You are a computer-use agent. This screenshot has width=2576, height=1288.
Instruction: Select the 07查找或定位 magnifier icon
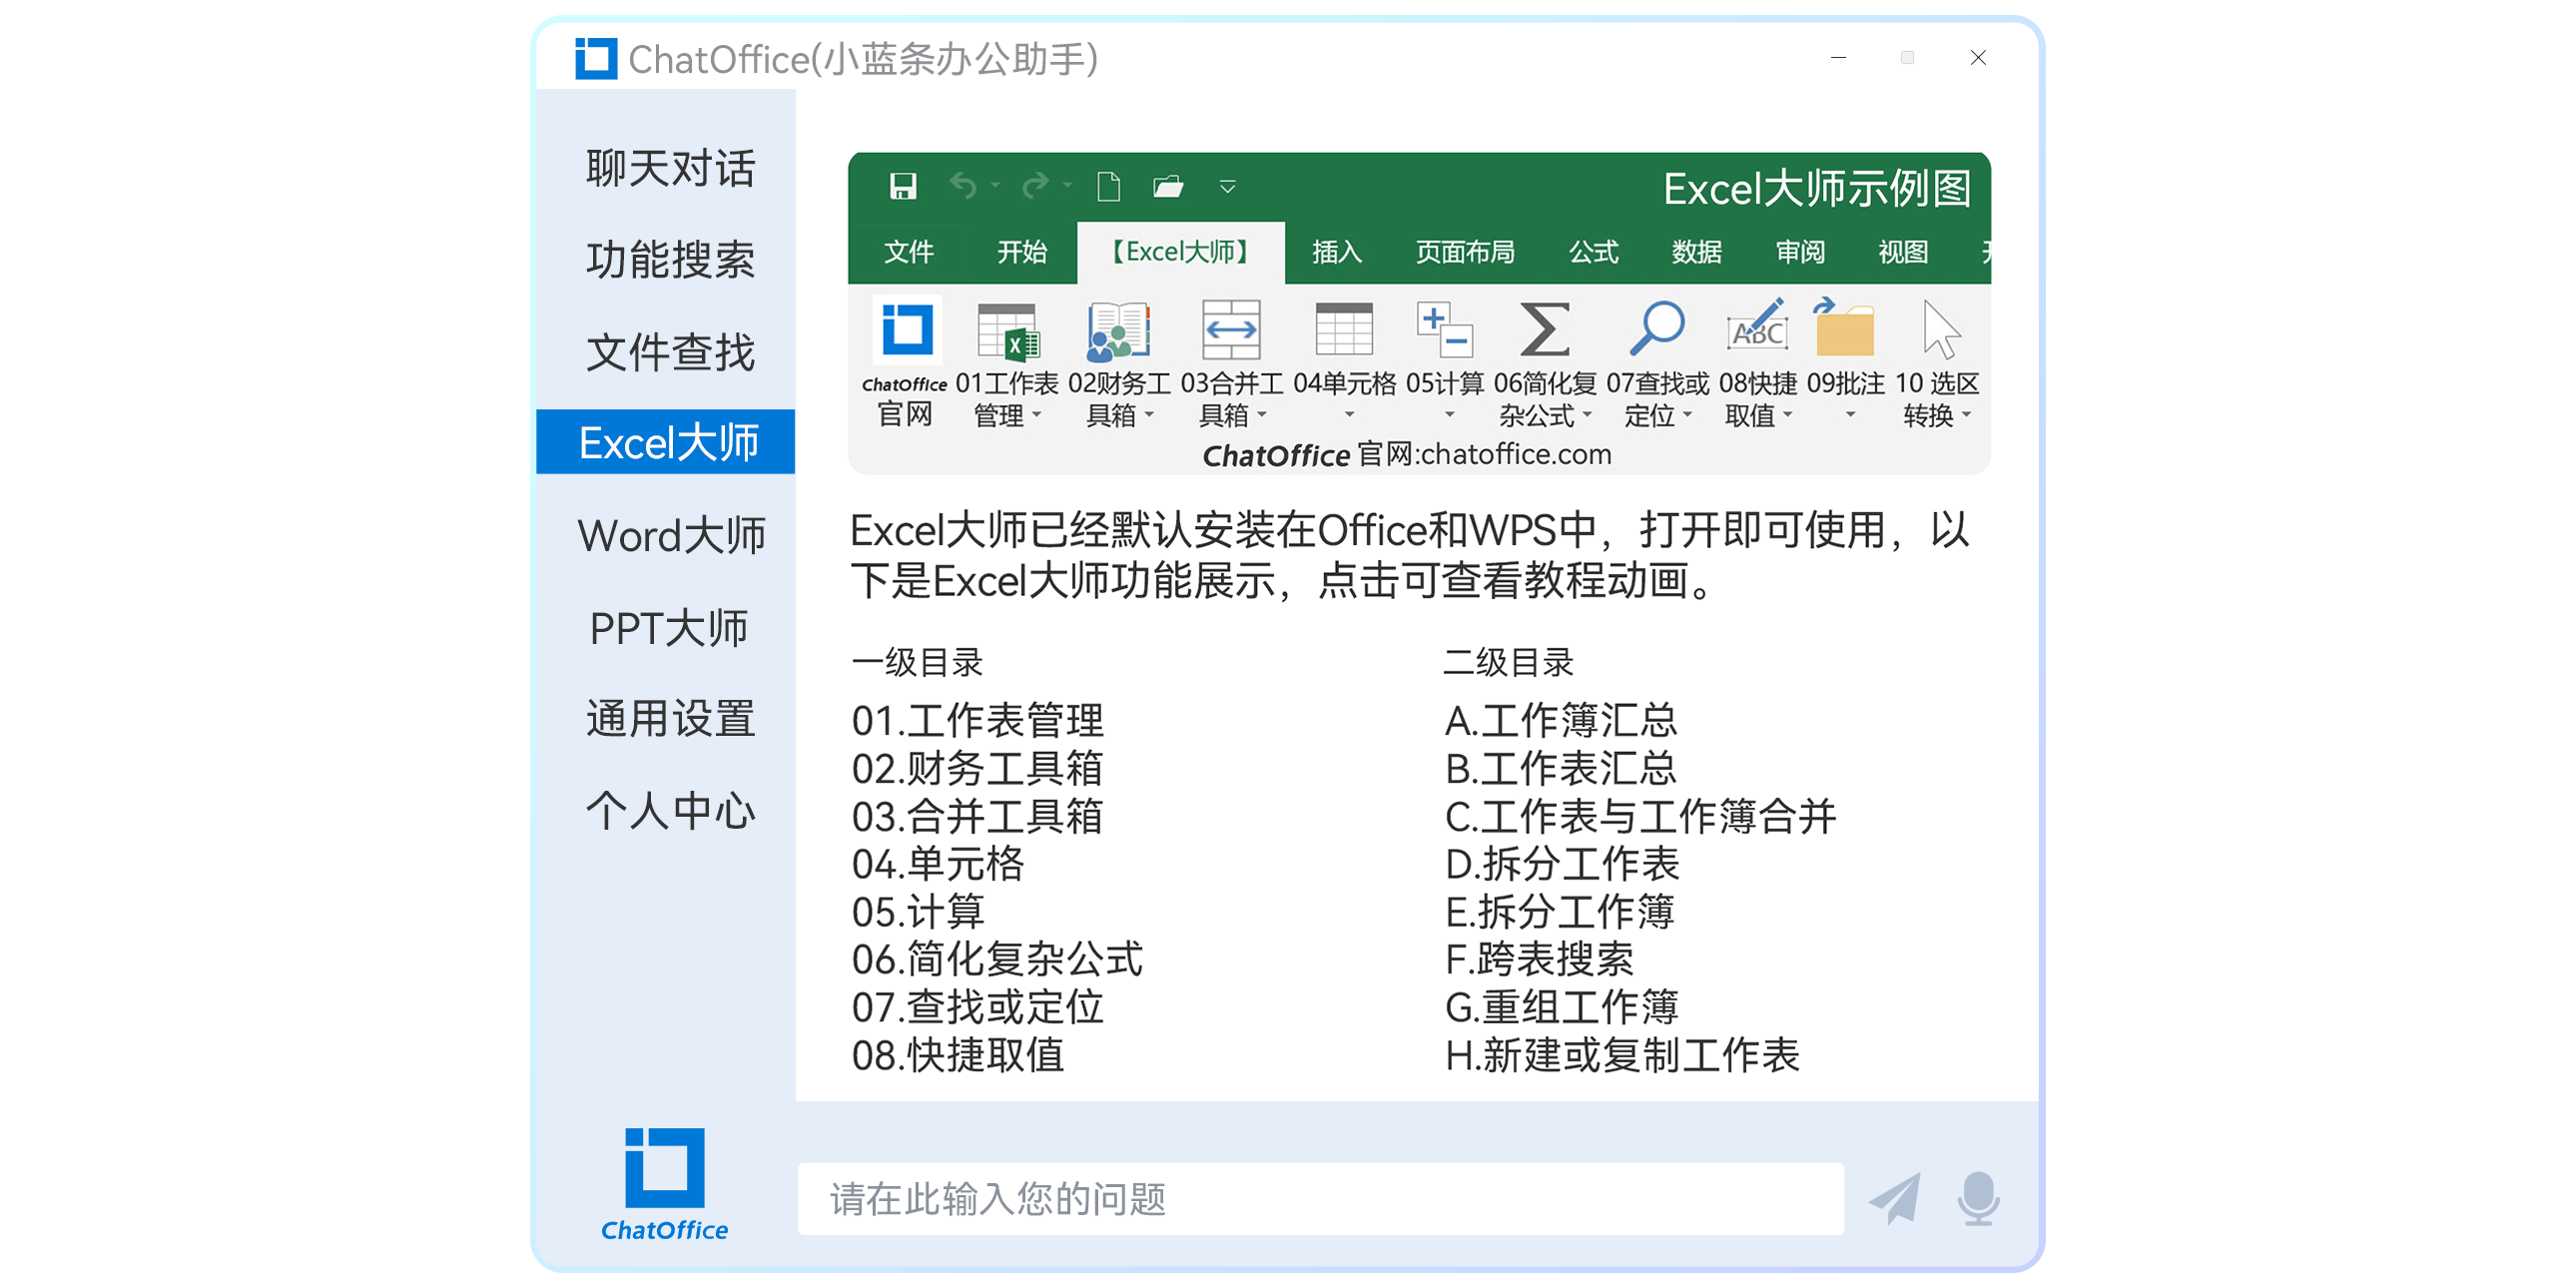coord(1658,330)
